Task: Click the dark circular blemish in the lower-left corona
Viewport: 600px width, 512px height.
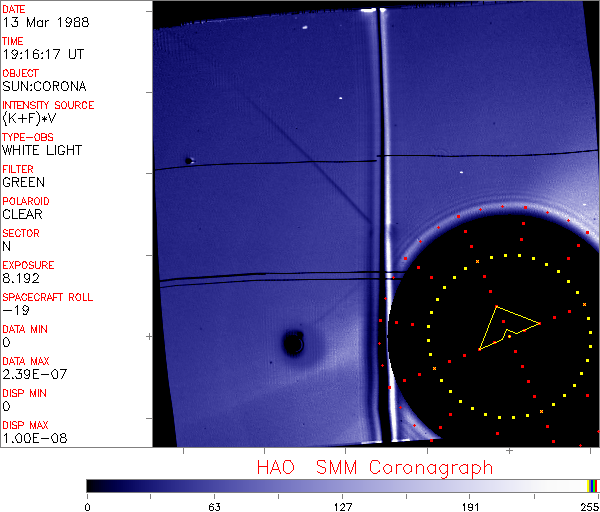Action: [293, 344]
